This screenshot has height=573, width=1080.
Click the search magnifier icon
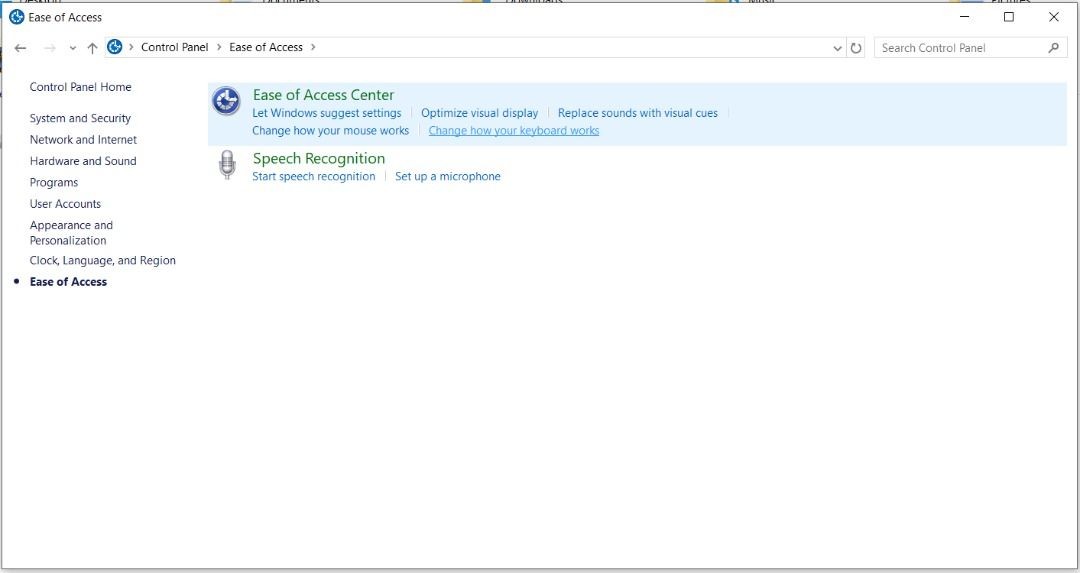(1053, 48)
